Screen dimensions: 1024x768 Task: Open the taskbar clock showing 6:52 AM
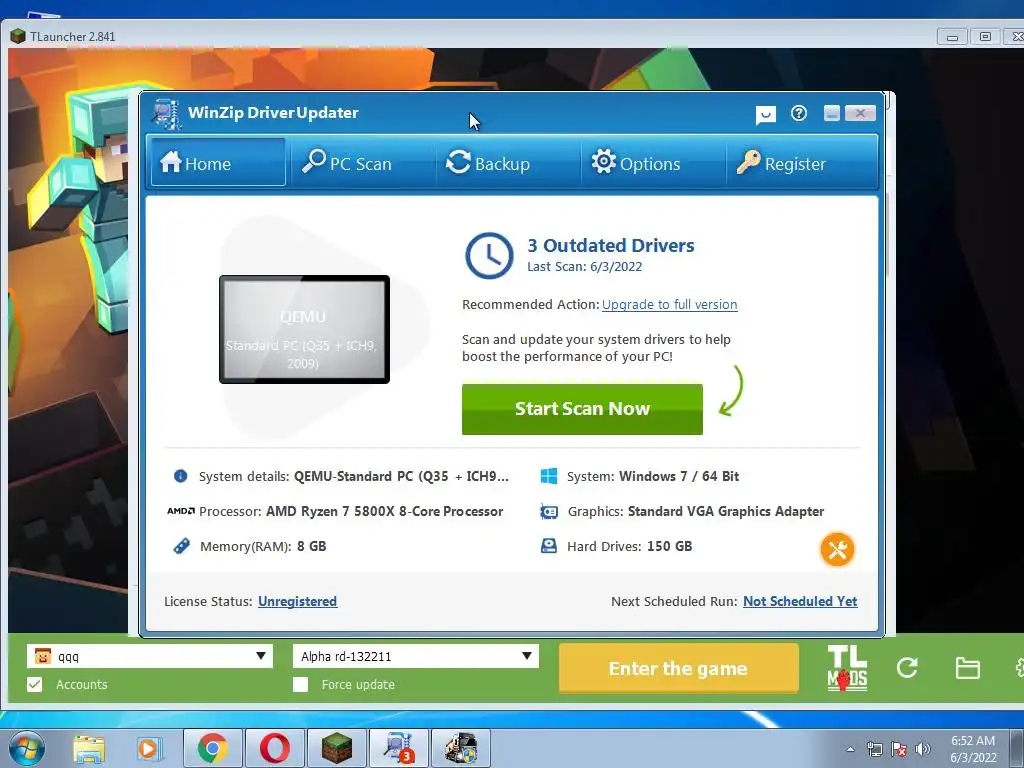point(973,749)
